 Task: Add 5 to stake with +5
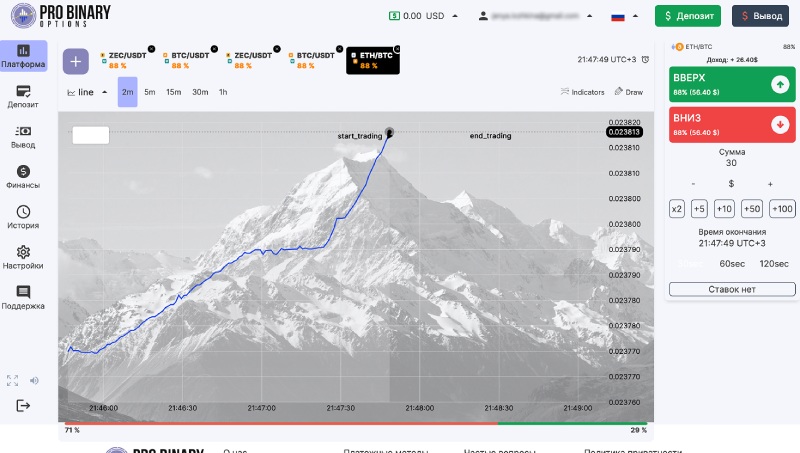pyautogui.click(x=699, y=209)
